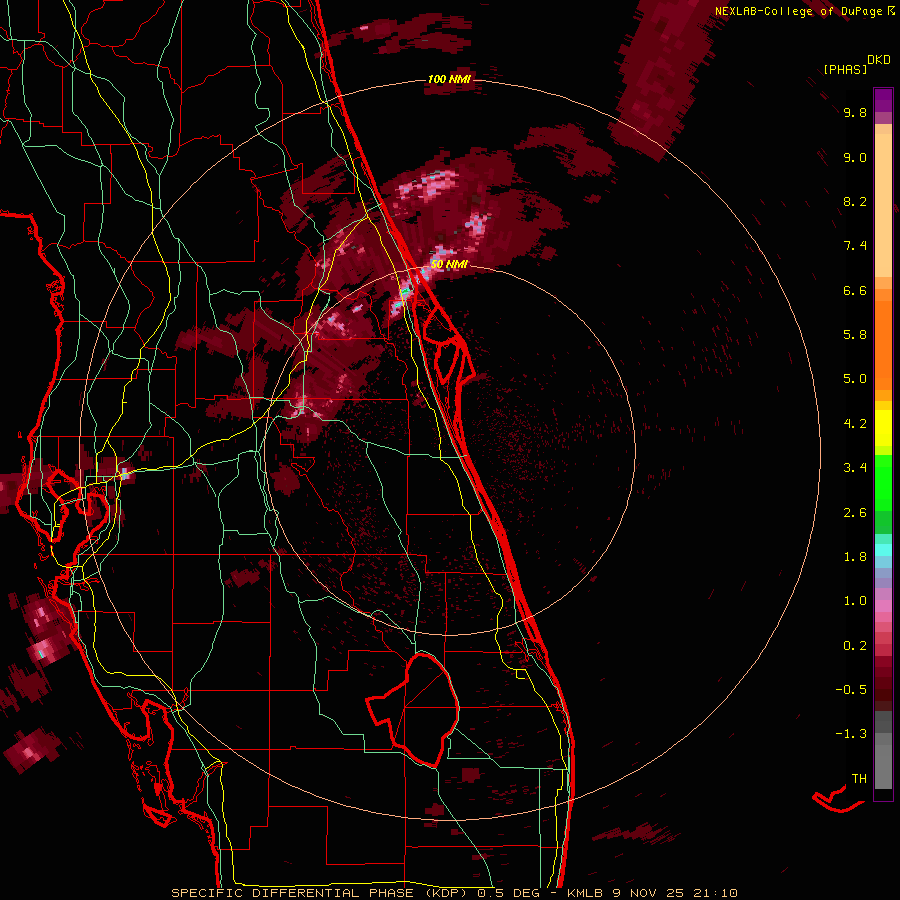Click the 5.8 value on the color scale
The height and width of the screenshot is (900, 900).
click(855, 335)
